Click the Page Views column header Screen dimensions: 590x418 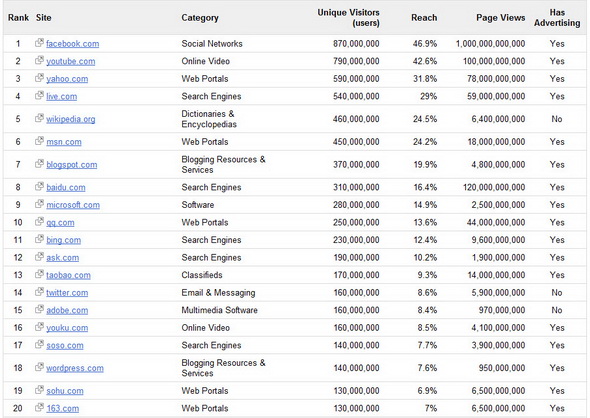(x=500, y=17)
